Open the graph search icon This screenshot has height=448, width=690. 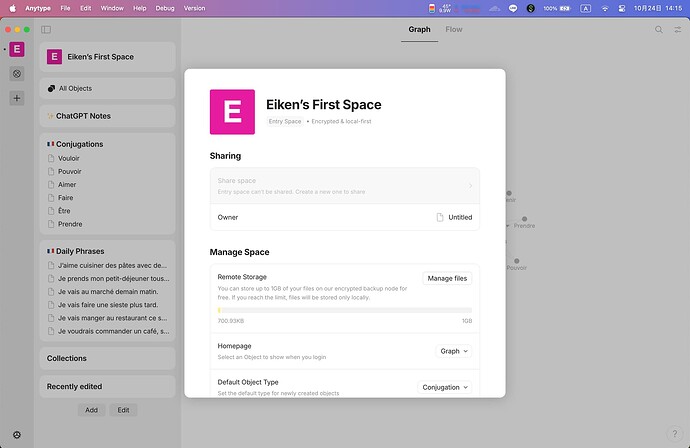(659, 29)
